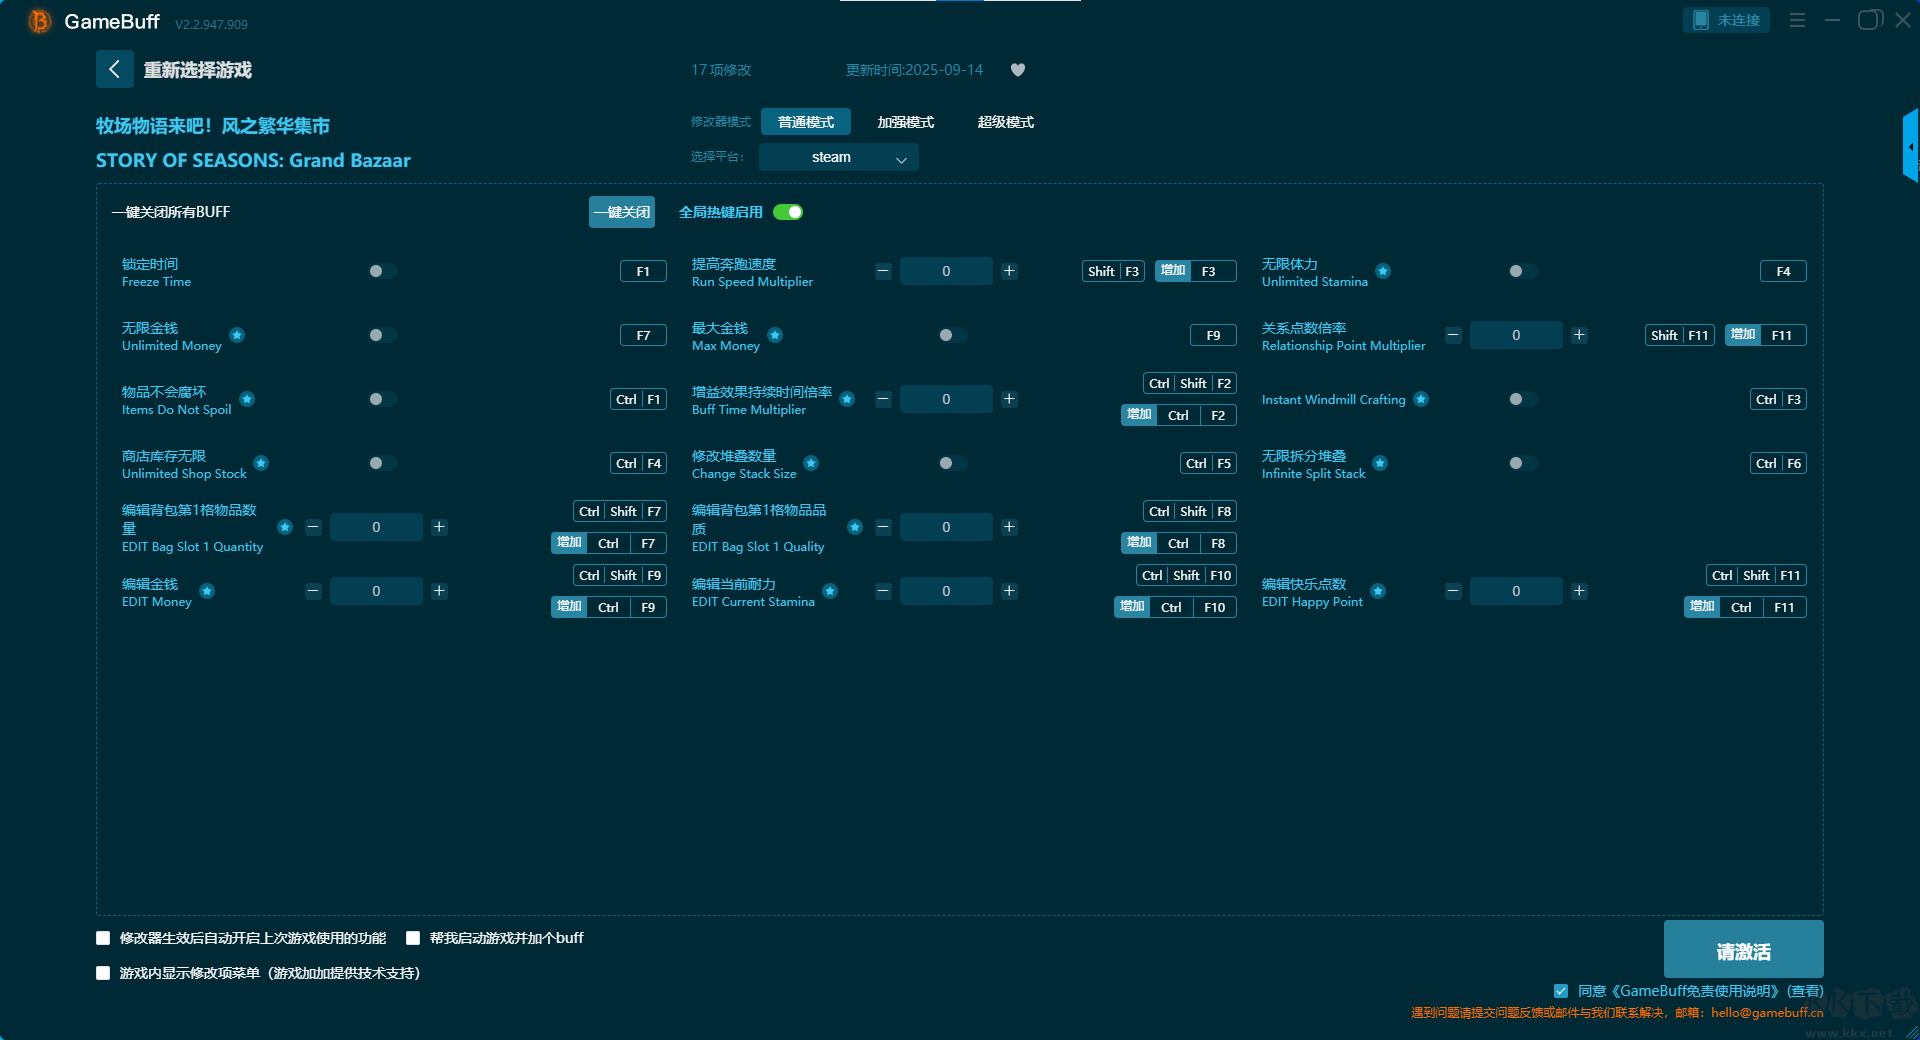Check the auto-enable last used functions checkbox
1920x1040 pixels.
click(x=103, y=938)
